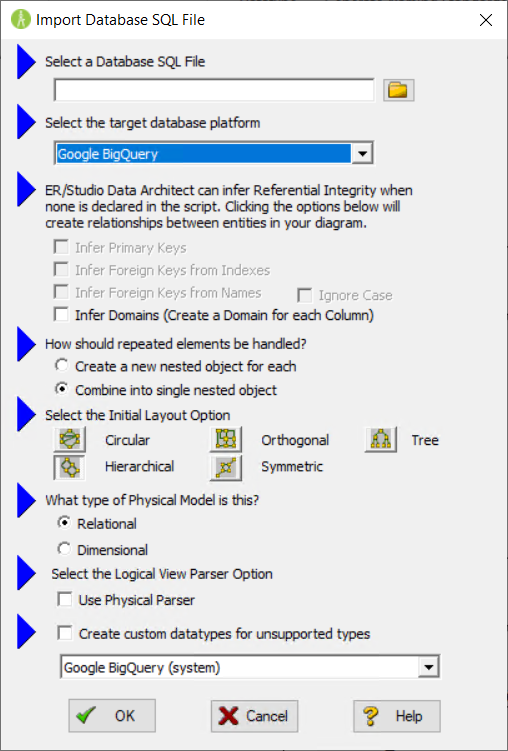Screen dimensions: 508x751
Task: Click the ER/Studio app icon in title bar
Action: (x=21, y=20)
